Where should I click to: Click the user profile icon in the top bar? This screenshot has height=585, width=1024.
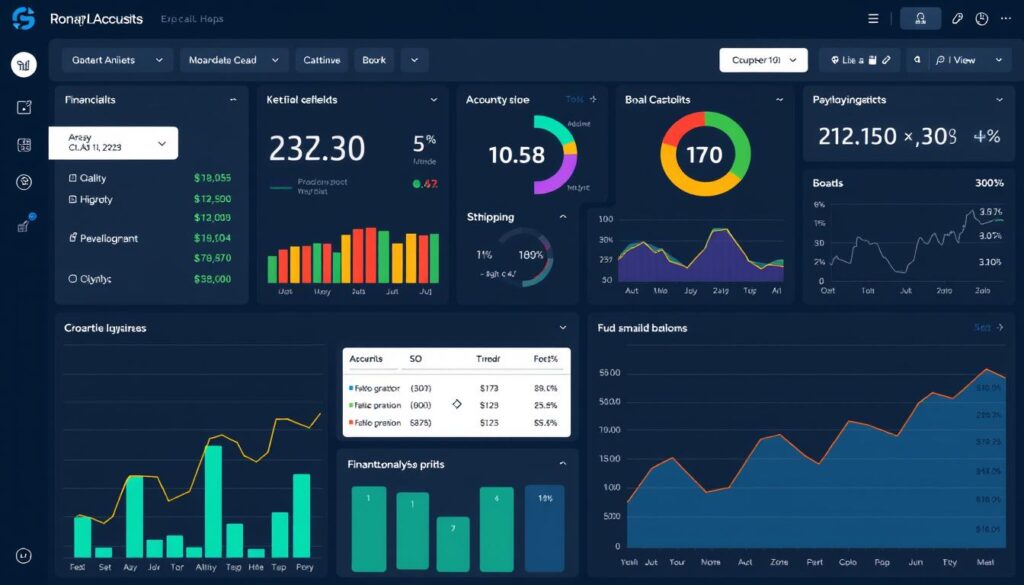click(x=921, y=18)
